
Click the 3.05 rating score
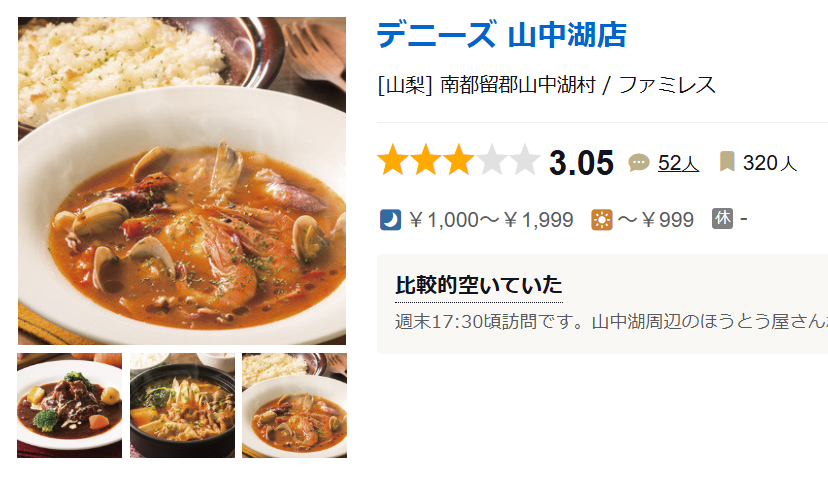coord(581,163)
